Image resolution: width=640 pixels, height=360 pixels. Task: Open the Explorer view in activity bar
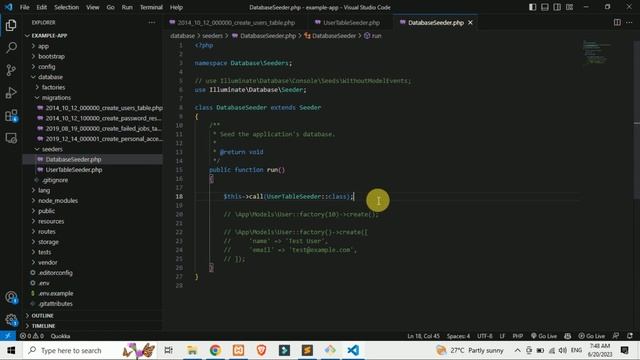11,25
